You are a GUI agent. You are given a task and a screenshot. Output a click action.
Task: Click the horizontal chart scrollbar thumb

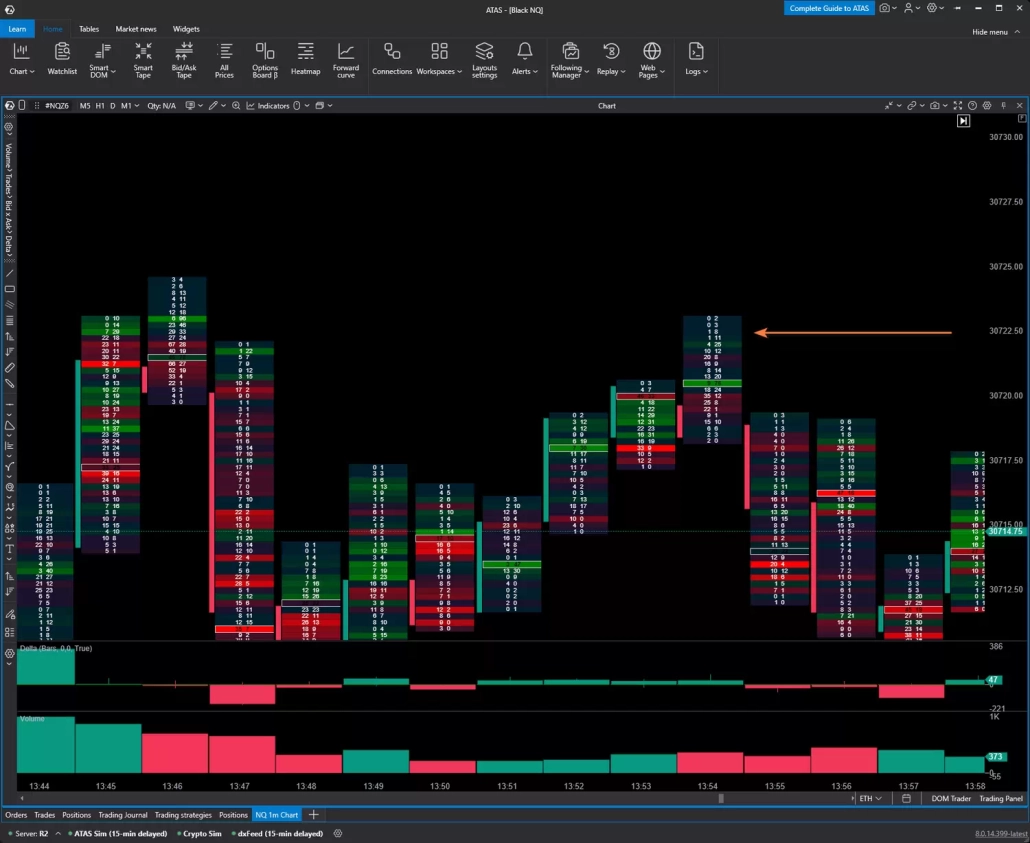tap(721, 798)
